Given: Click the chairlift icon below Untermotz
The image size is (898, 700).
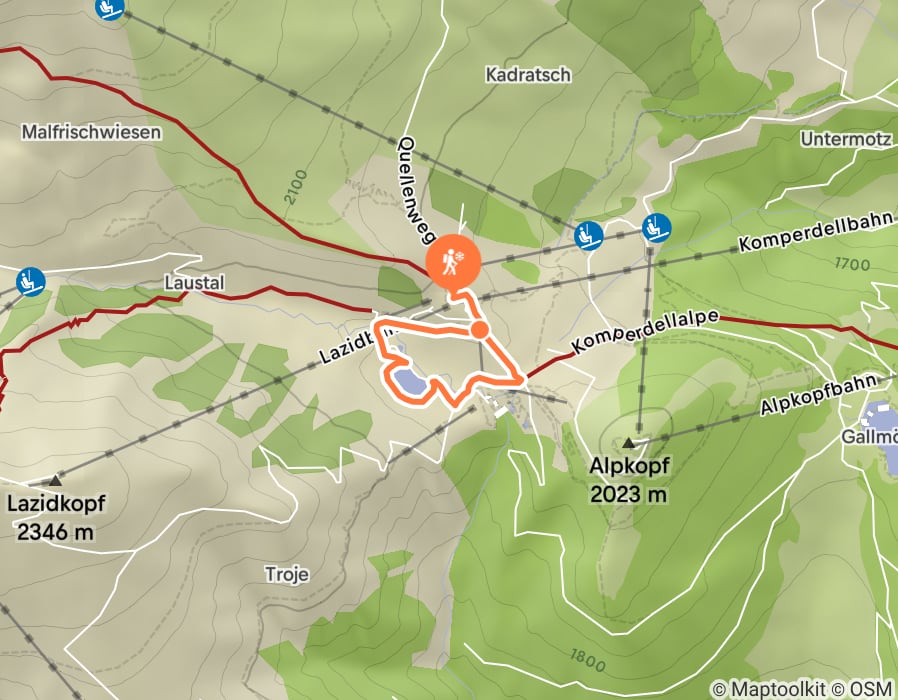Looking at the screenshot, I should pos(656,227).
